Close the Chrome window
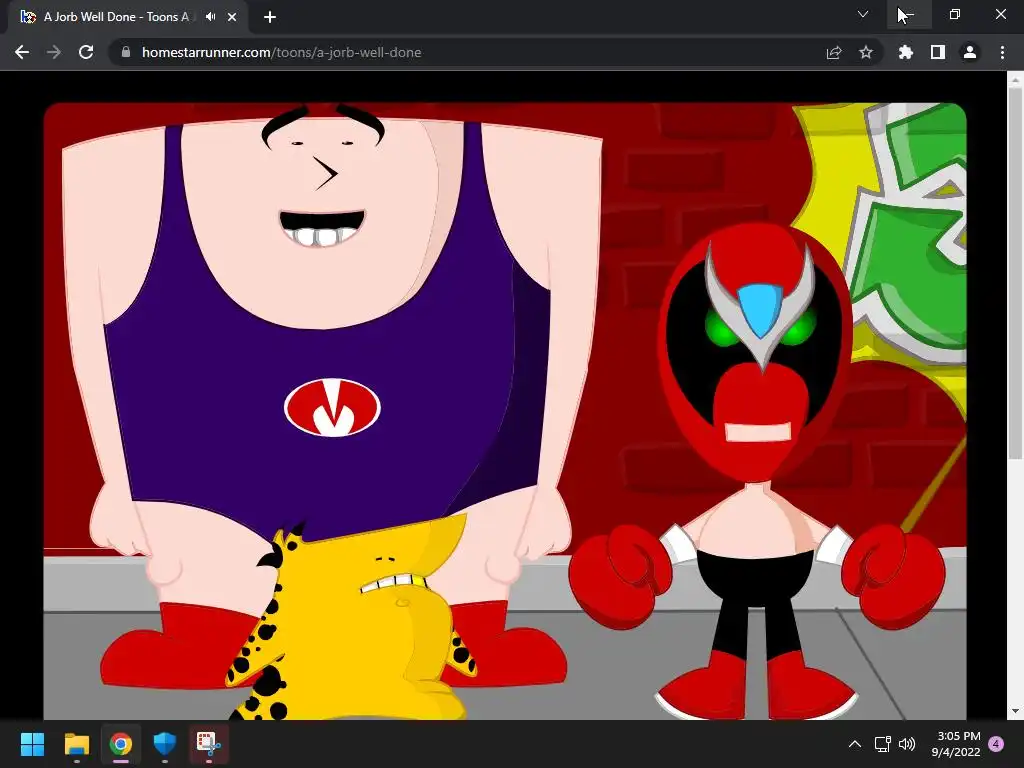 [1000, 14]
